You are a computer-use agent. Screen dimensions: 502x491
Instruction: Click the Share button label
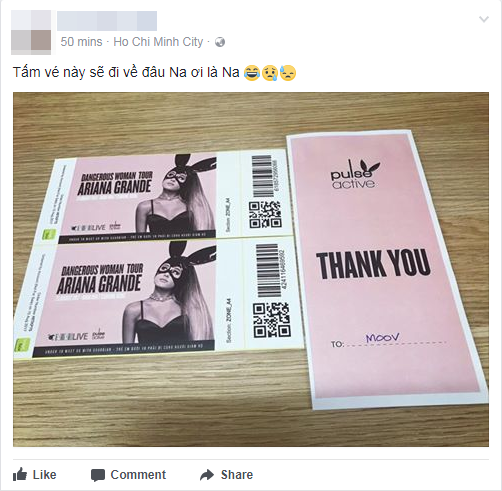pos(237,475)
